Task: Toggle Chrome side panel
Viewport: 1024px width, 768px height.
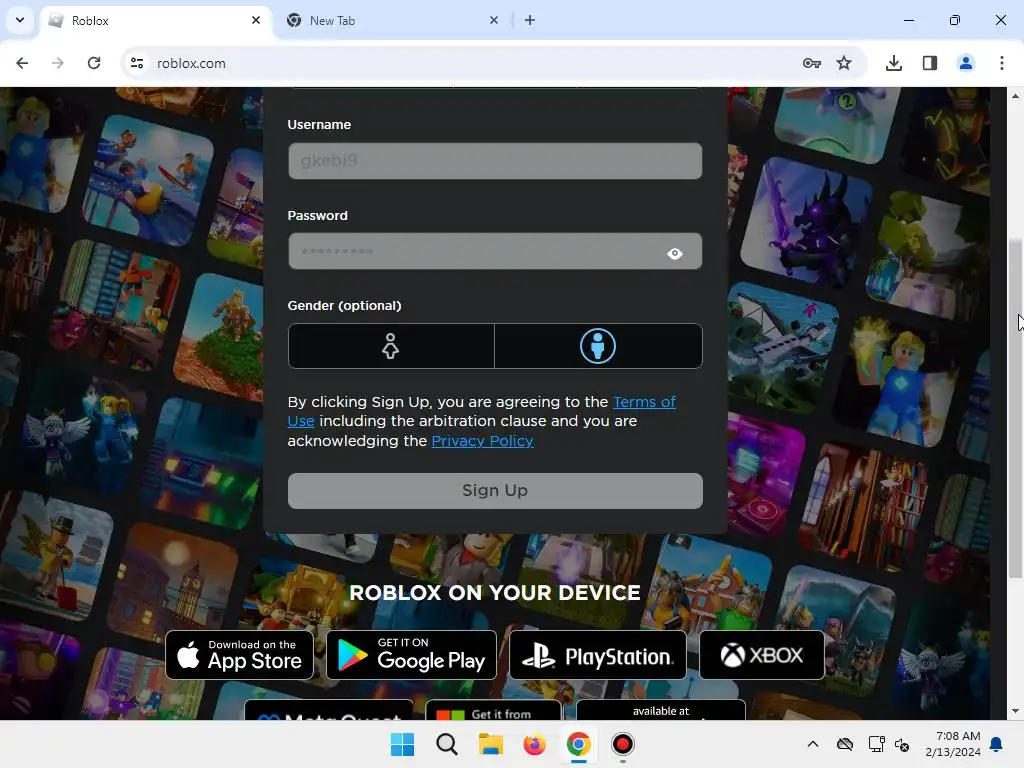Action: point(930,63)
